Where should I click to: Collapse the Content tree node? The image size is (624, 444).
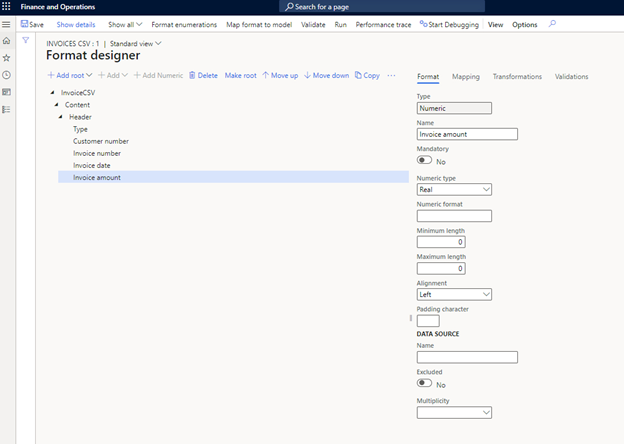coord(56,105)
